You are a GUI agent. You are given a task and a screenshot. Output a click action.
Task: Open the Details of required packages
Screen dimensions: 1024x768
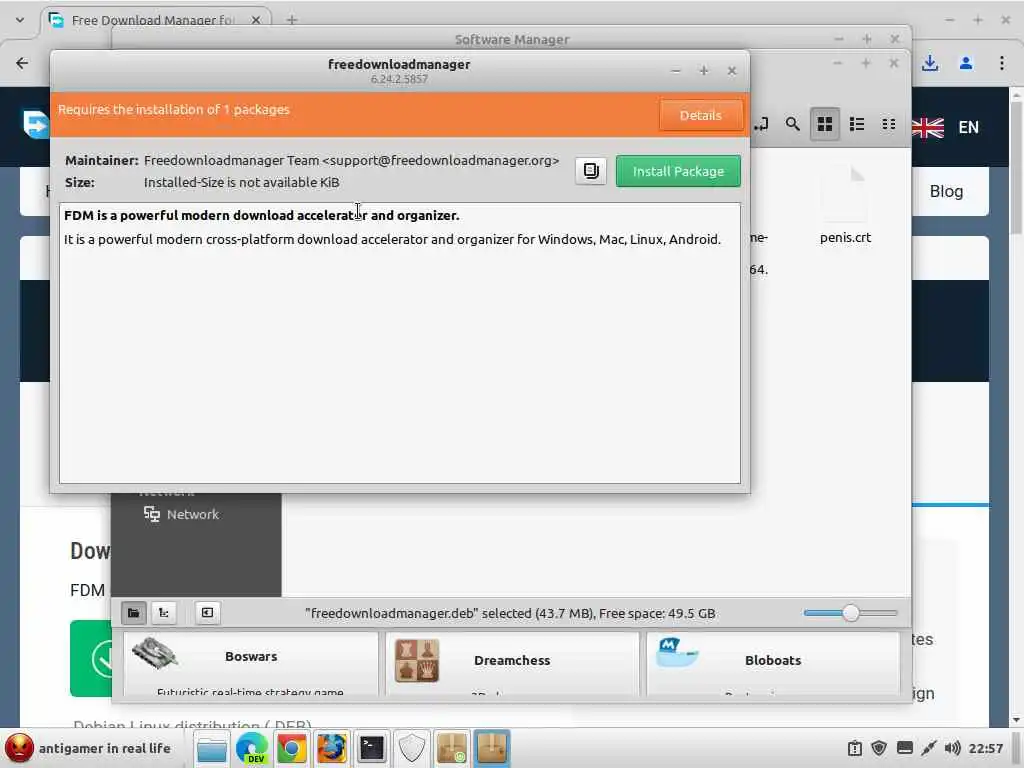700,116
